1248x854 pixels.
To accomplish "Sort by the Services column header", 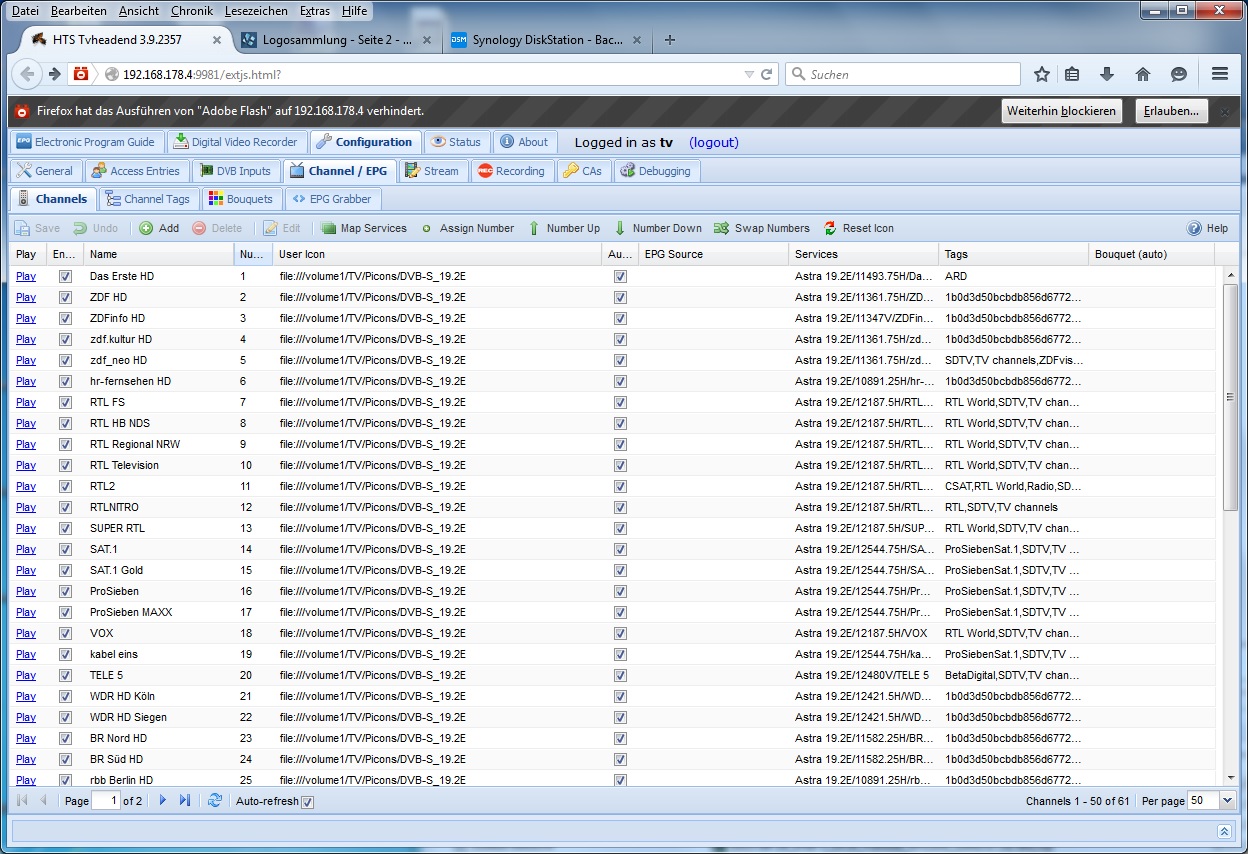I will [863, 254].
